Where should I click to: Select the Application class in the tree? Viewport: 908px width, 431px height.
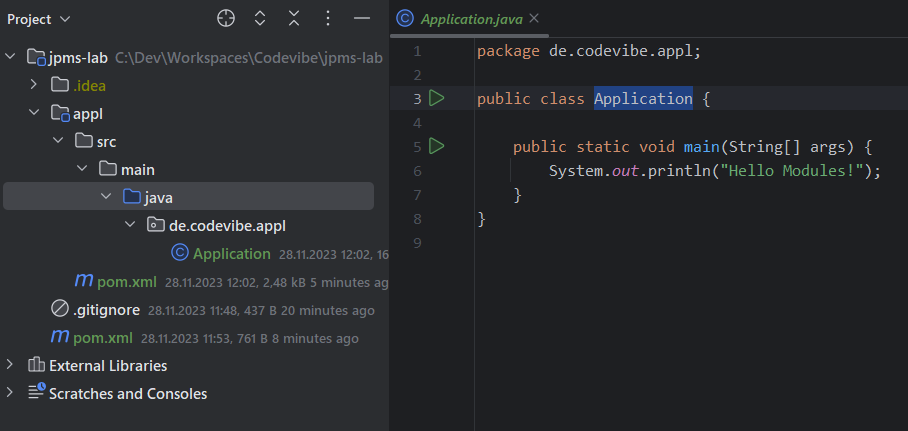[232, 254]
